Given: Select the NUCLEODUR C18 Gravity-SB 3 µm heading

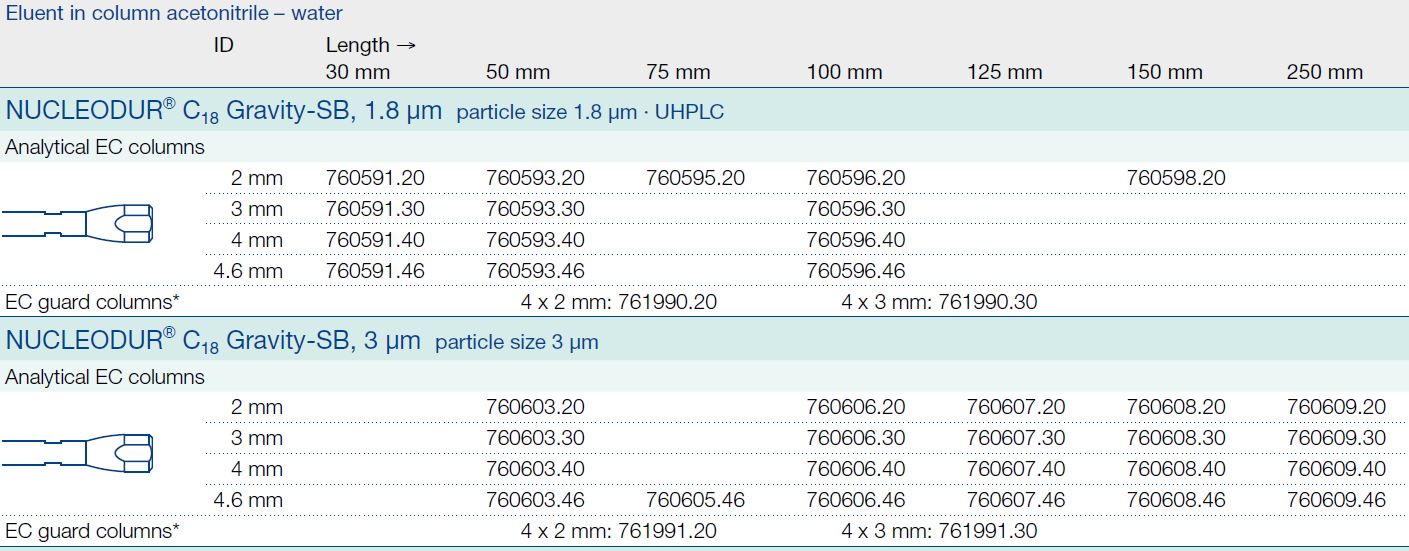Looking at the screenshot, I should coord(213,341).
